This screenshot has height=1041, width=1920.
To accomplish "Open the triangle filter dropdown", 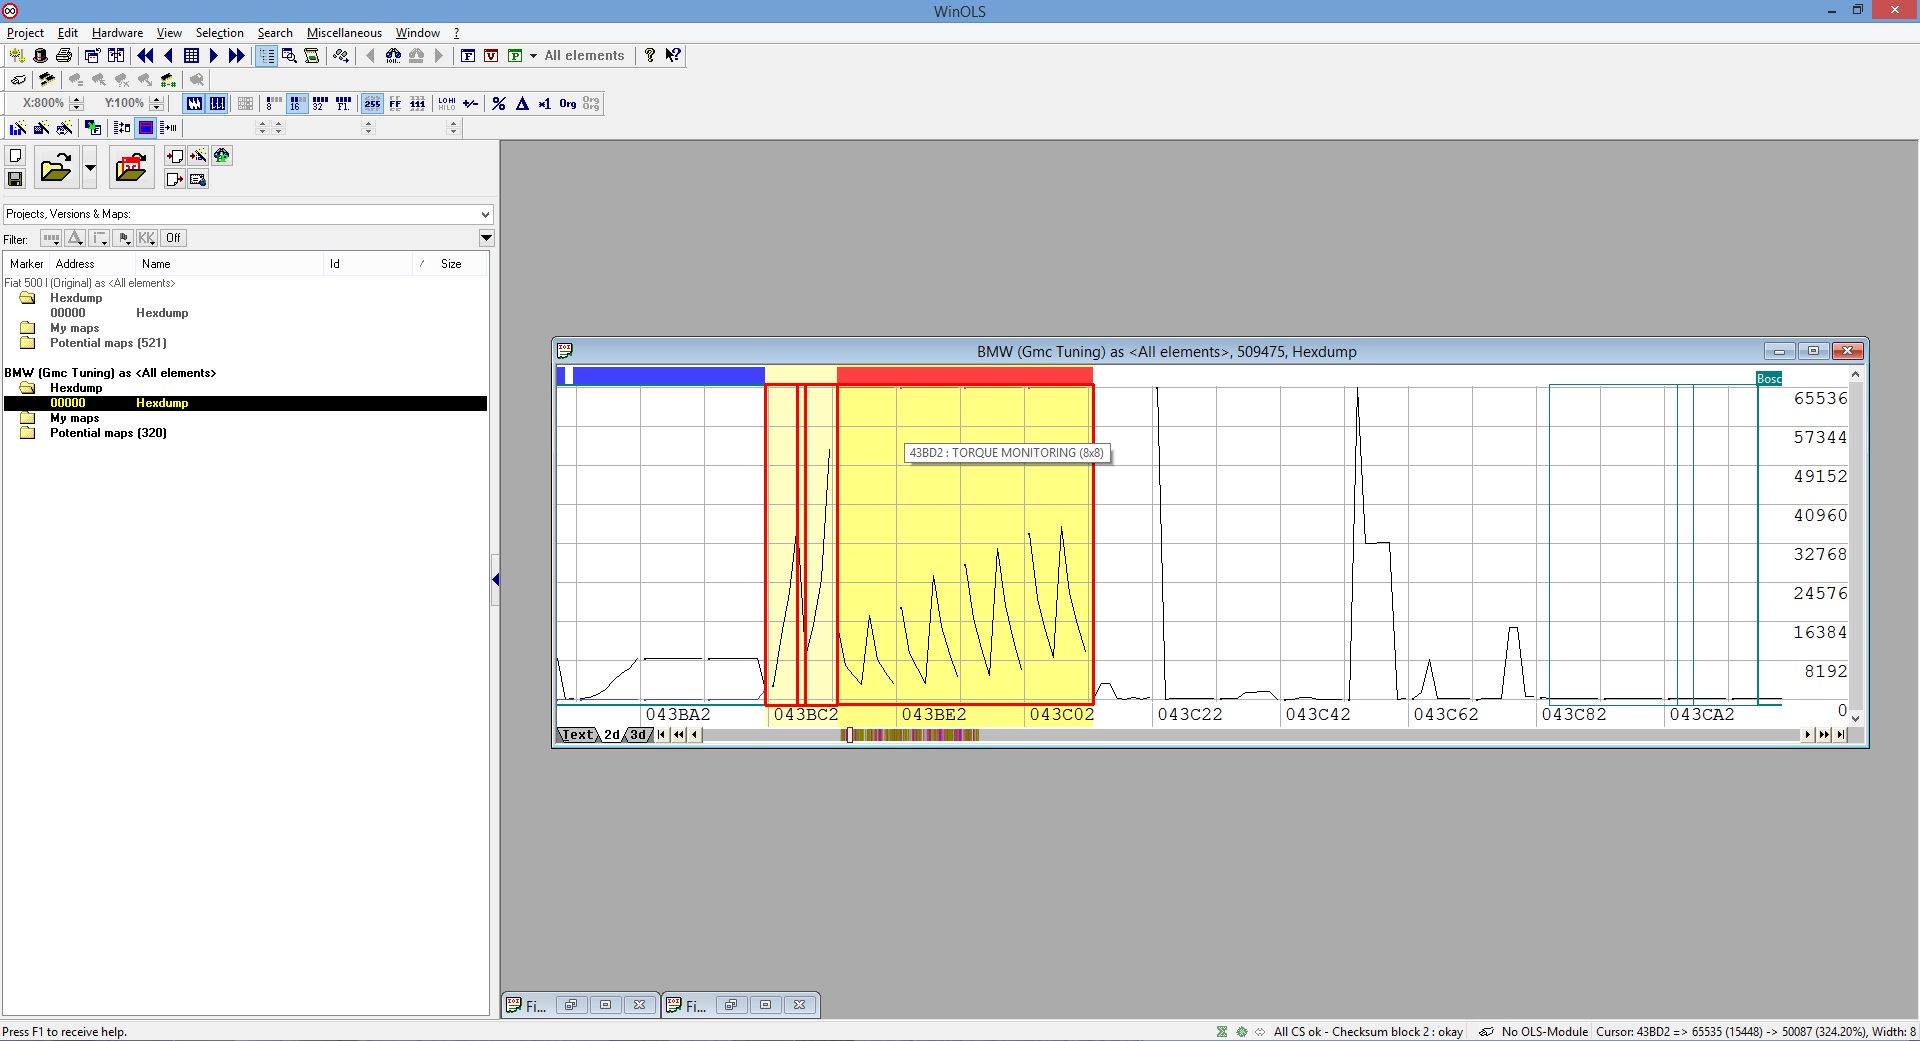I will (x=75, y=238).
